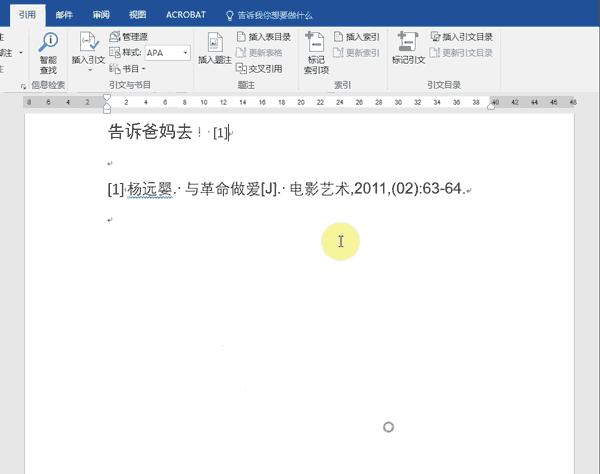
Task: Click 更新表格 update table
Action: pos(259,52)
